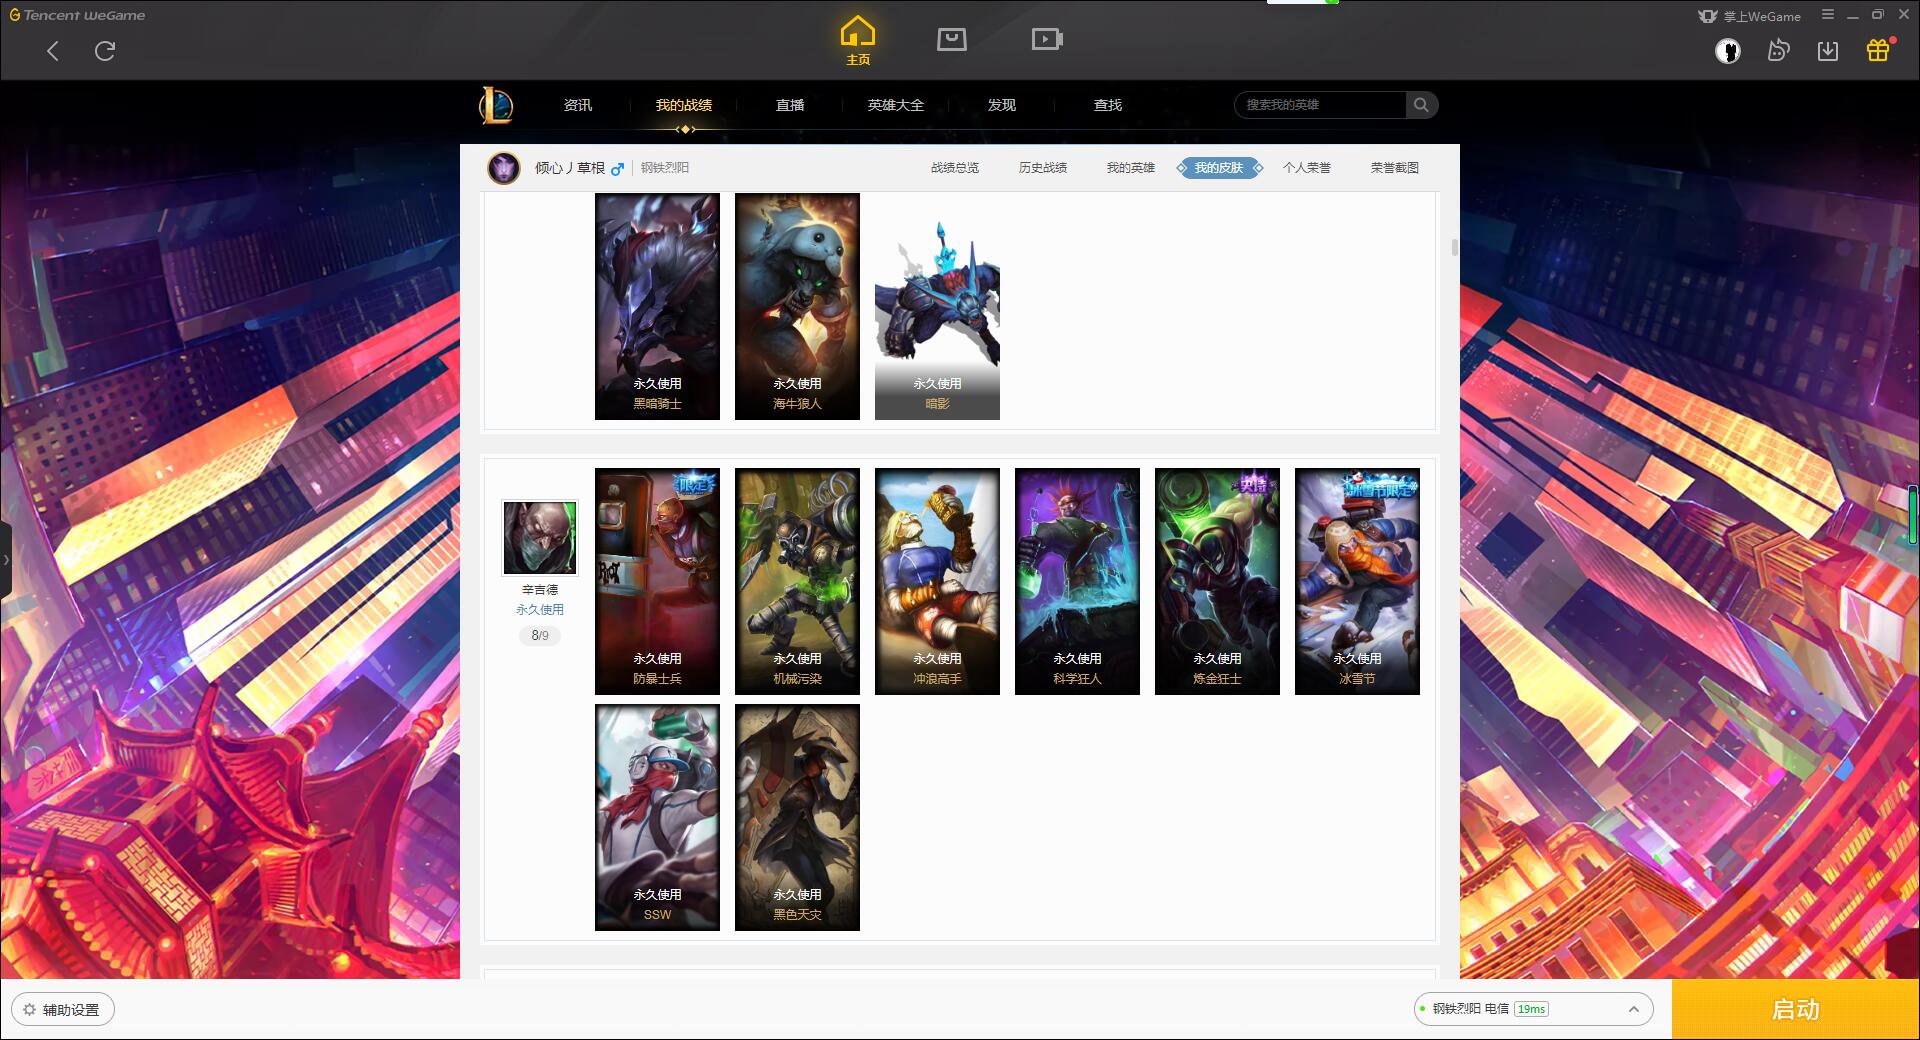Open the 冲浪高手 skin card
1920x1040 pixels.
pos(937,581)
